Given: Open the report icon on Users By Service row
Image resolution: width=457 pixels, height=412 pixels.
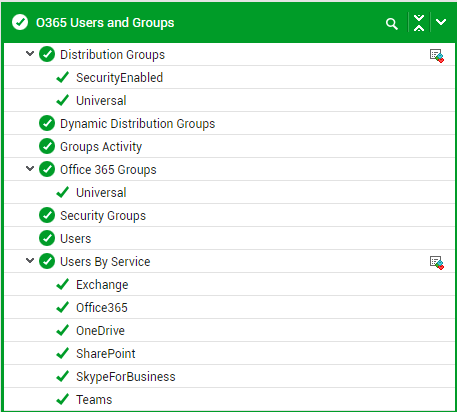Looking at the screenshot, I should coord(437,263).
